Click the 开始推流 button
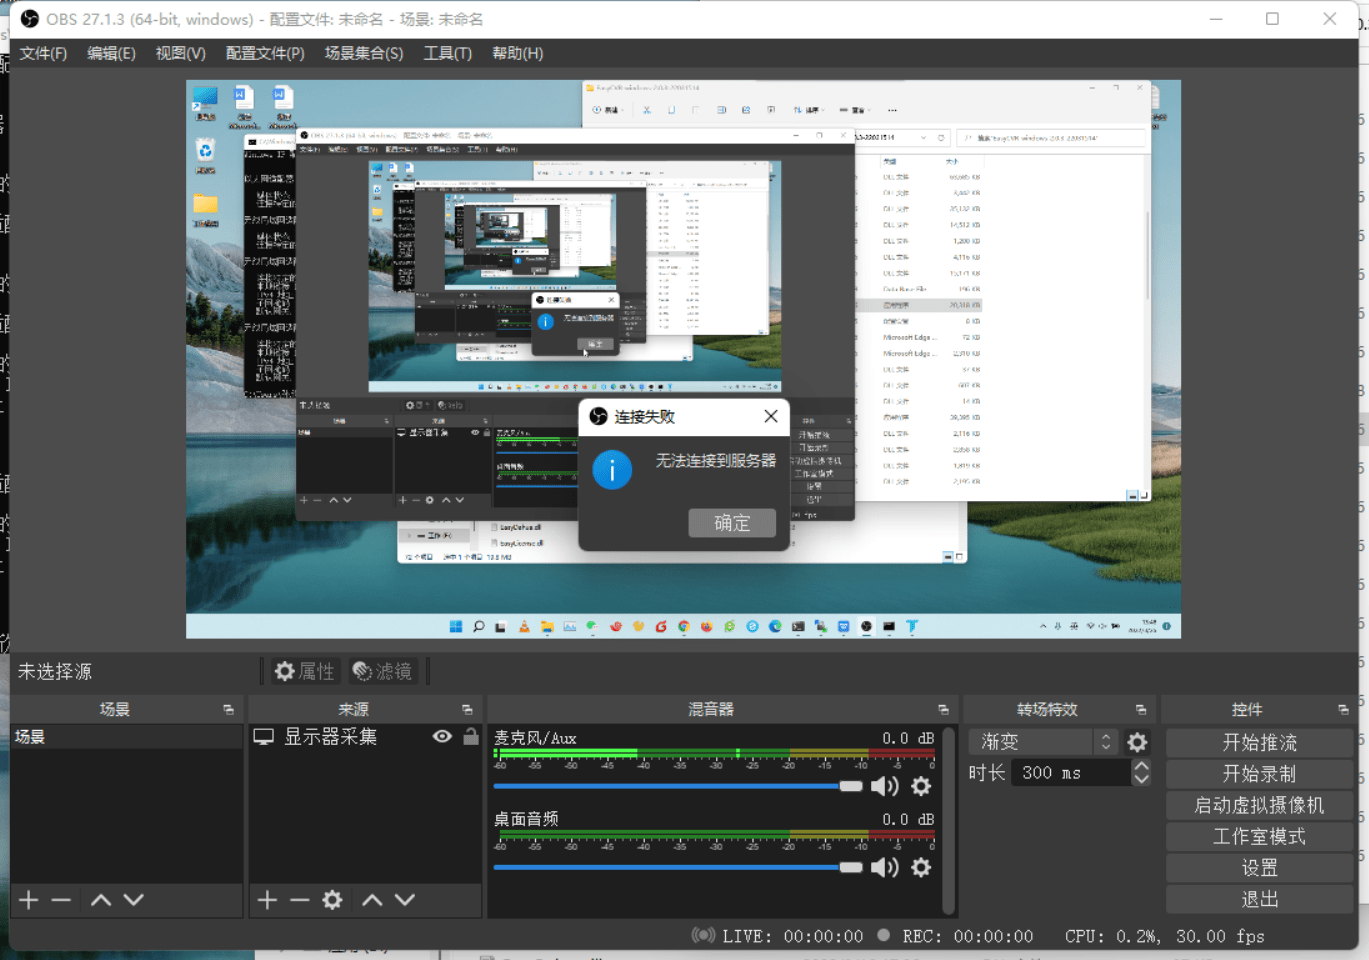 coord(1260,743)
